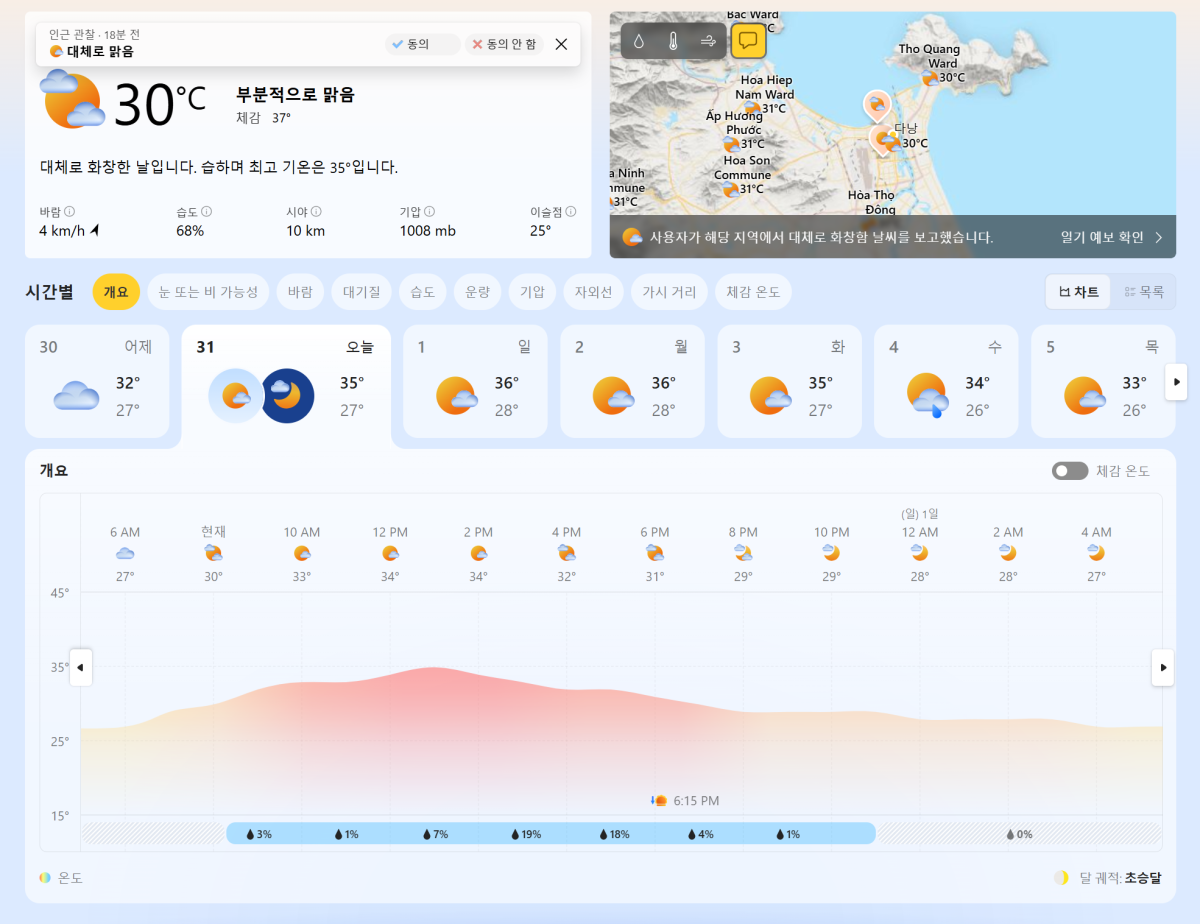Select the precipitation droplet map layer icon

pos(639,41)
